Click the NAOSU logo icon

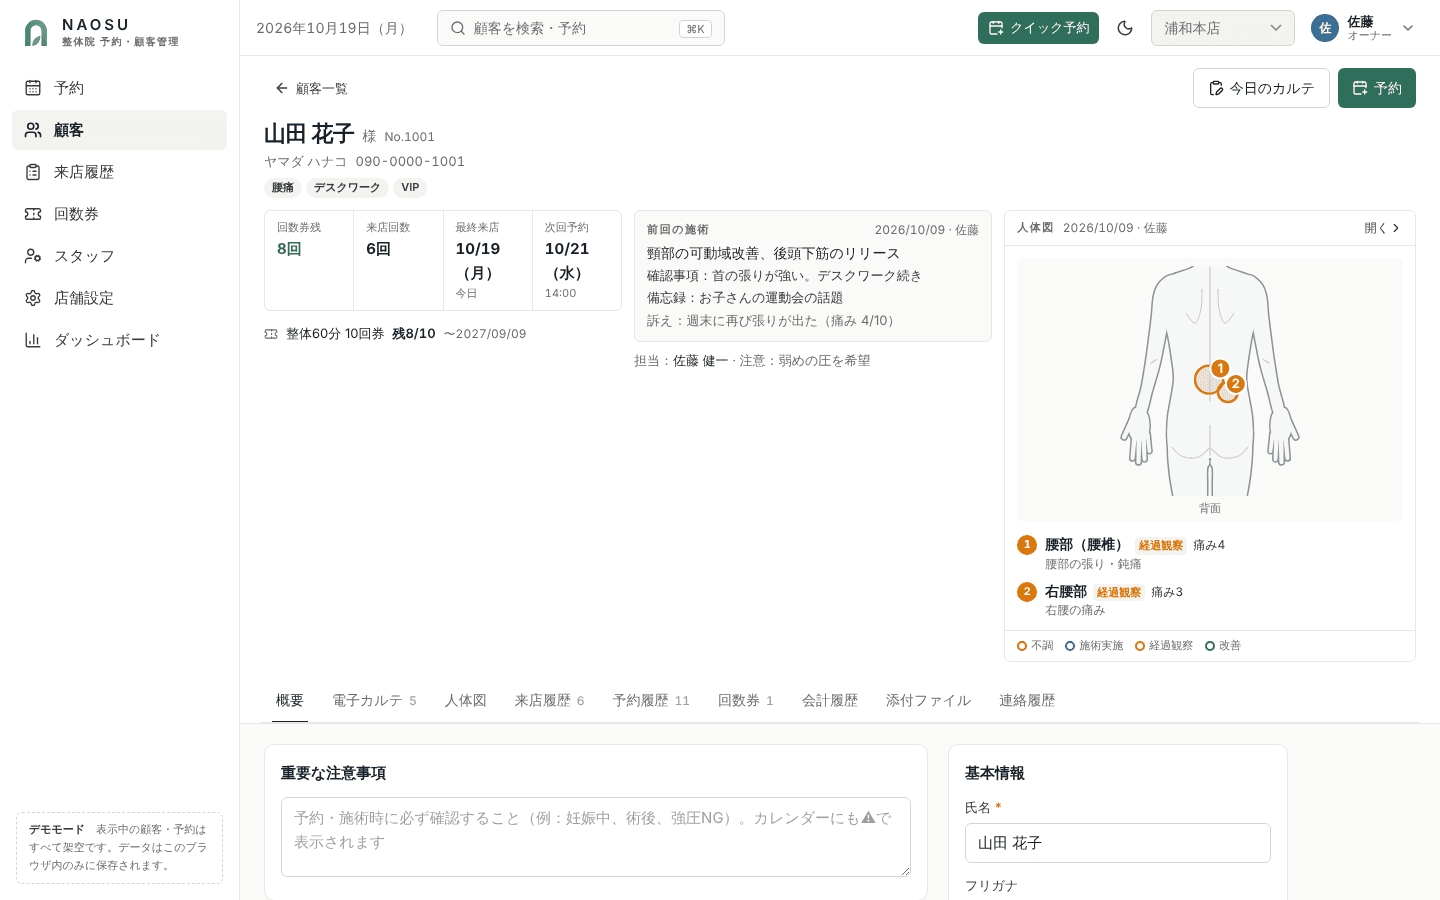click(36, 33)
